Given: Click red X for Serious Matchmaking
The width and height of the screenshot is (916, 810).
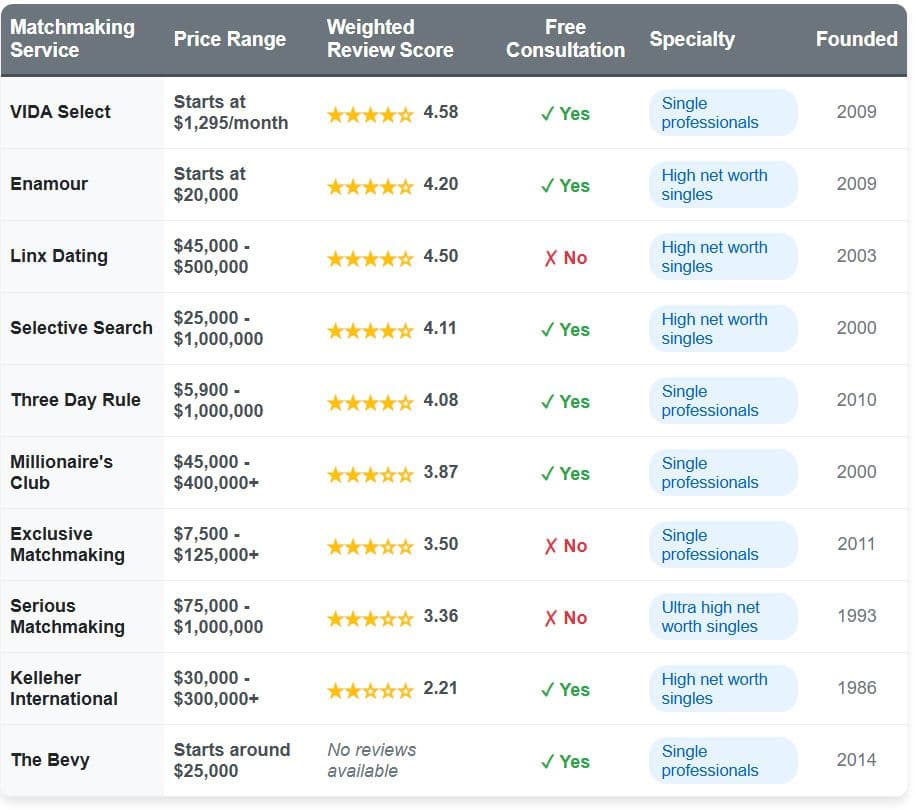Looking at the screenshot, I should coord(550,618).
